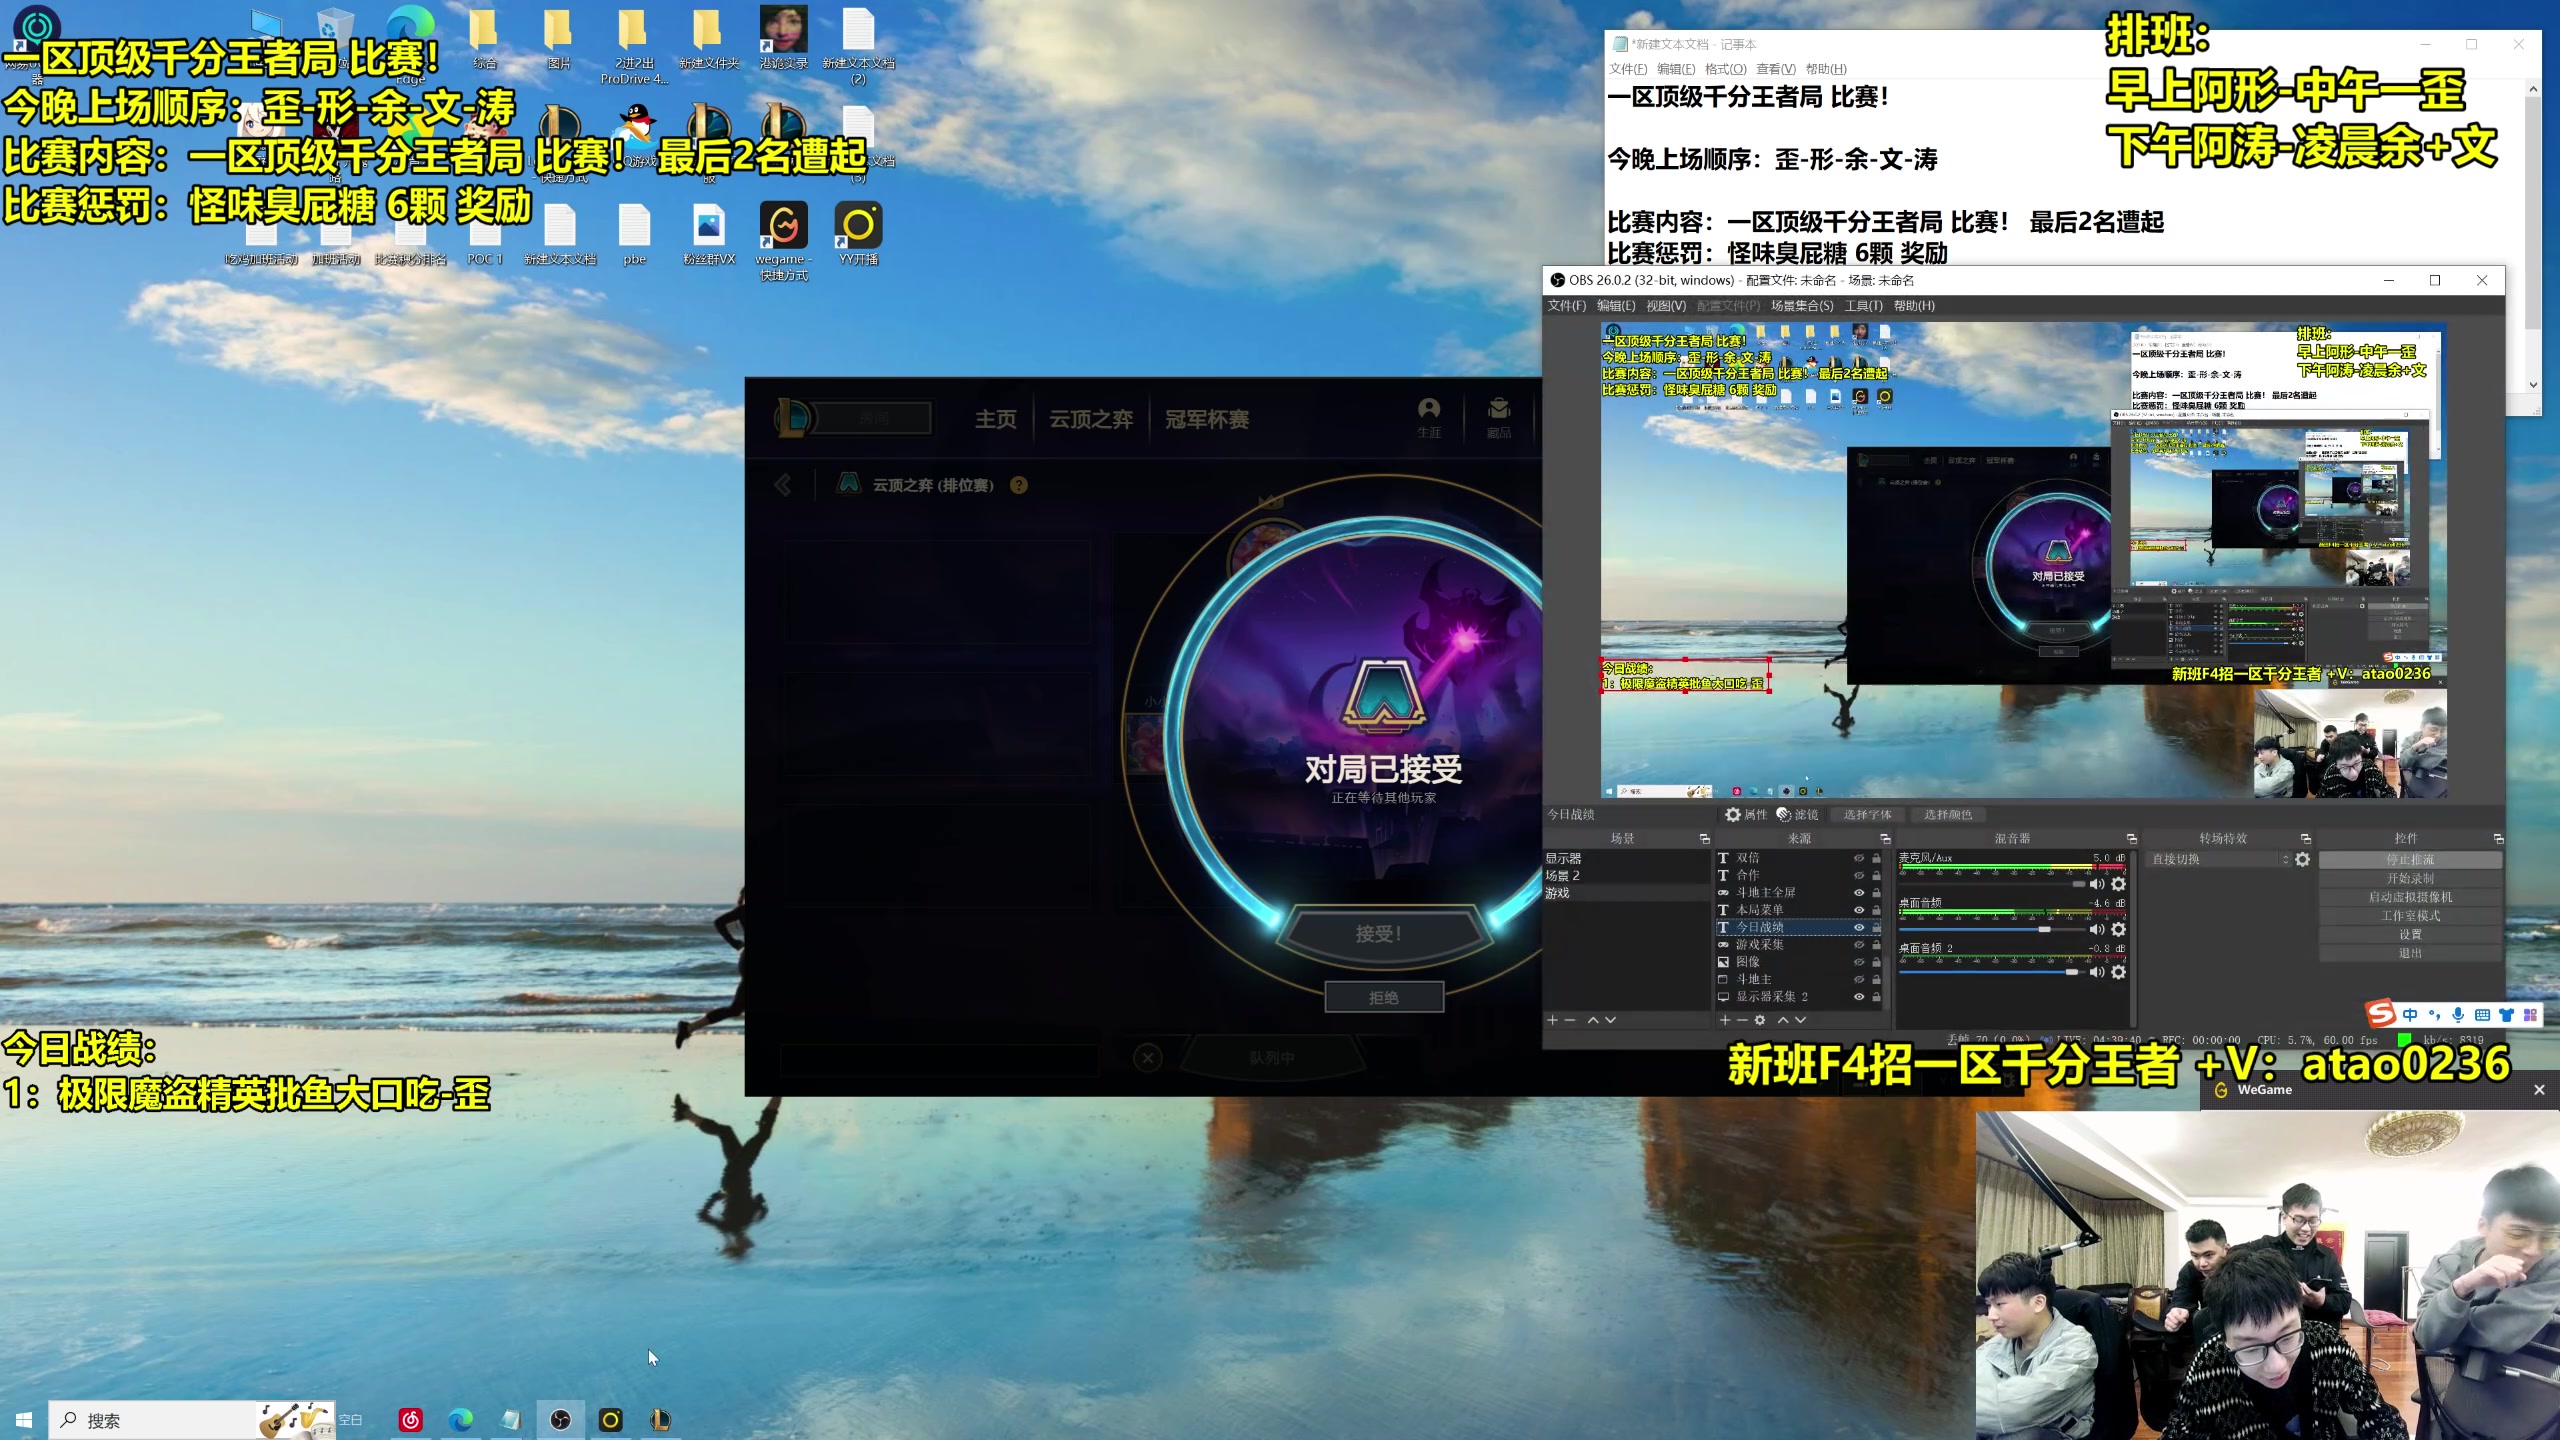Screen dimensions: 2560x1440
Task: Mute the 麦克风/Aux speaker icon
Action: click(2097, 884)
